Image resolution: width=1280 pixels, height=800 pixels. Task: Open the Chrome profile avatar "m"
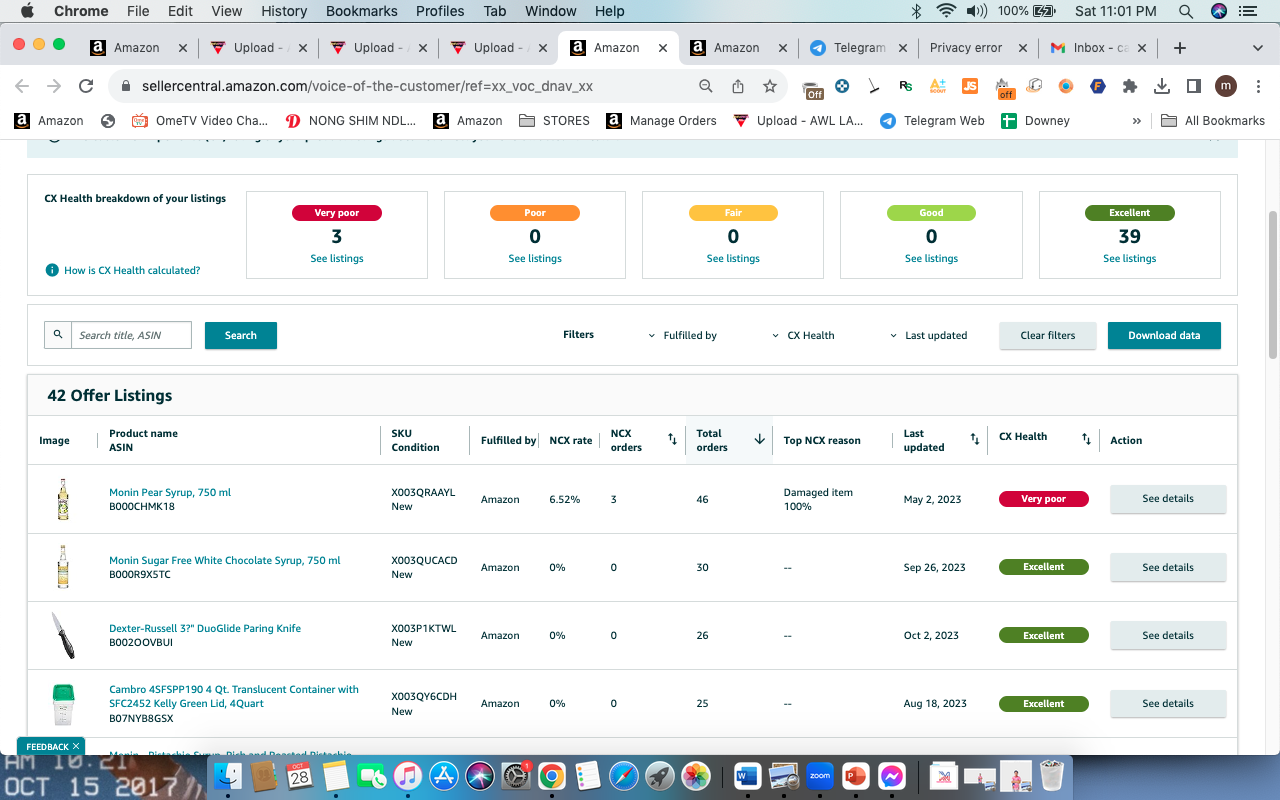click(x=1226, y=86)
